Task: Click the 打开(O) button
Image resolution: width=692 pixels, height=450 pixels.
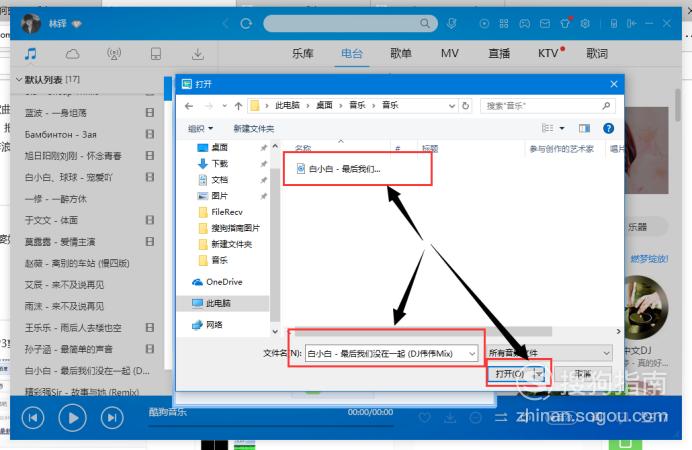Action: [511, 374]
